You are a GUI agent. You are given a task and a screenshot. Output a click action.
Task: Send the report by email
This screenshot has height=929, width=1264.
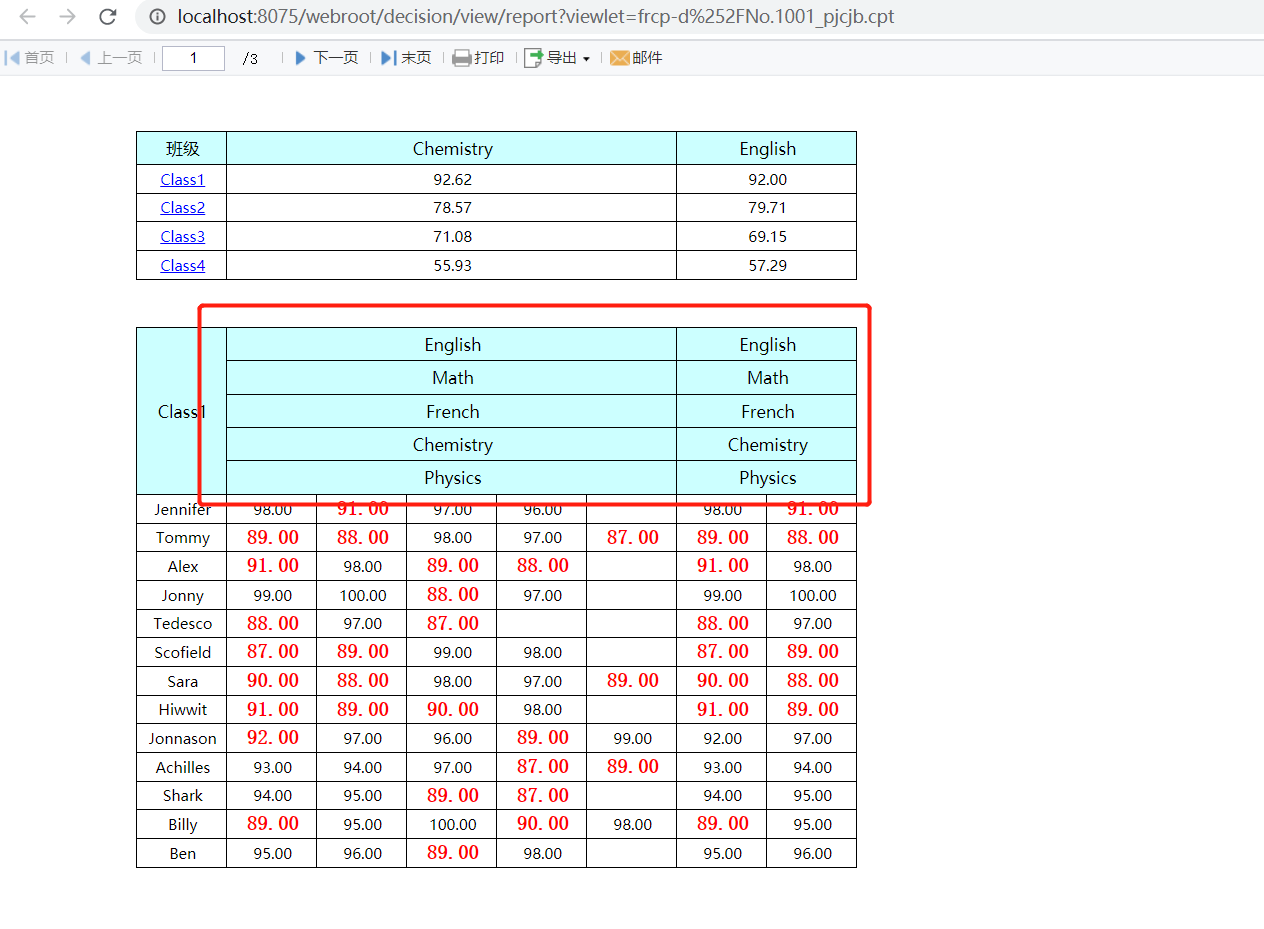tap(636, 58)
